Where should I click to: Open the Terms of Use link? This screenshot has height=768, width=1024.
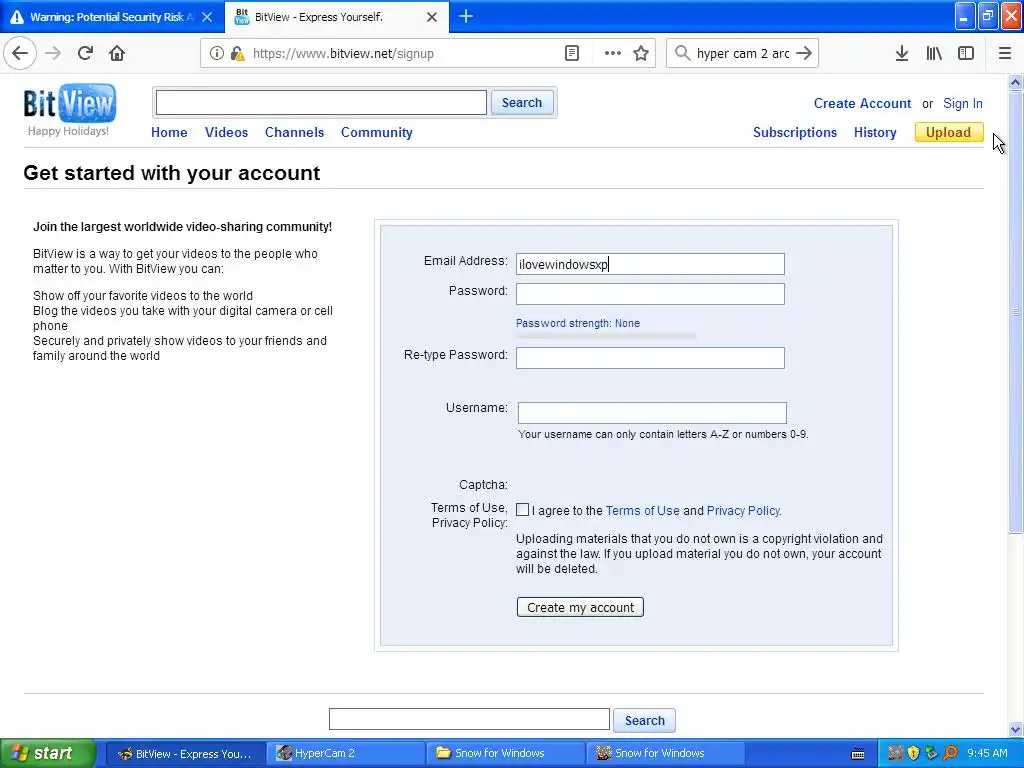pyautogui.click(x=643, y=511)
